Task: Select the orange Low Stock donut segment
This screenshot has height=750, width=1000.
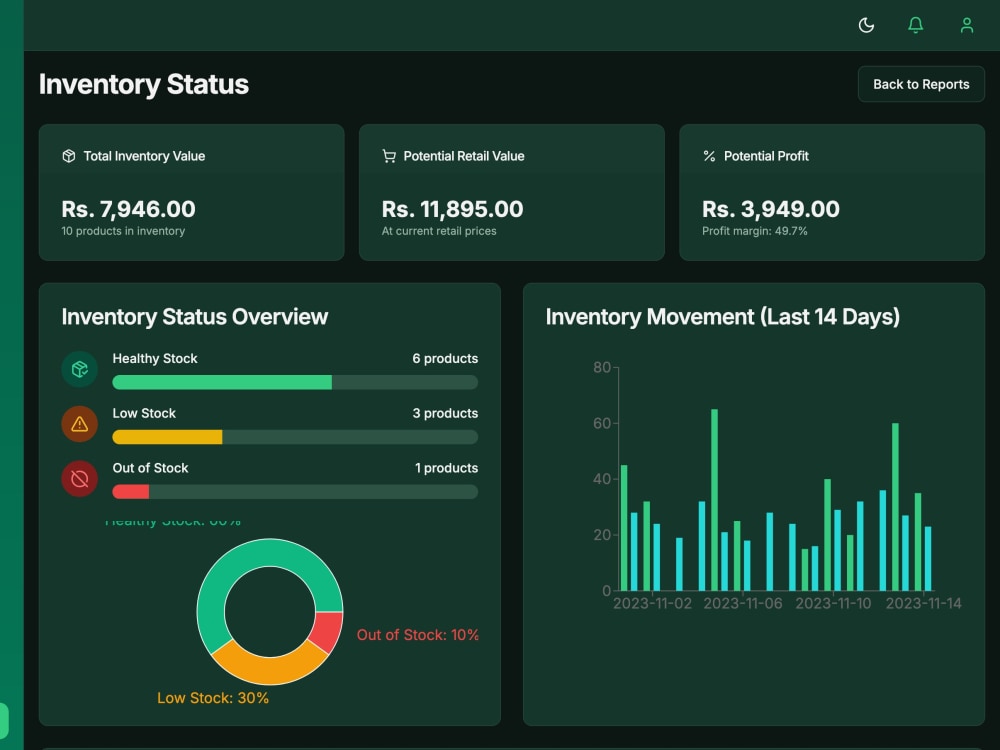Action: 269,670
